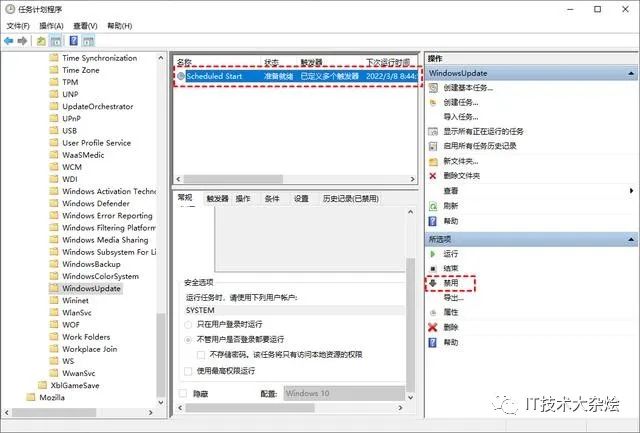
Task: Click the 创建任务 icon
Action: pos(433,102)
